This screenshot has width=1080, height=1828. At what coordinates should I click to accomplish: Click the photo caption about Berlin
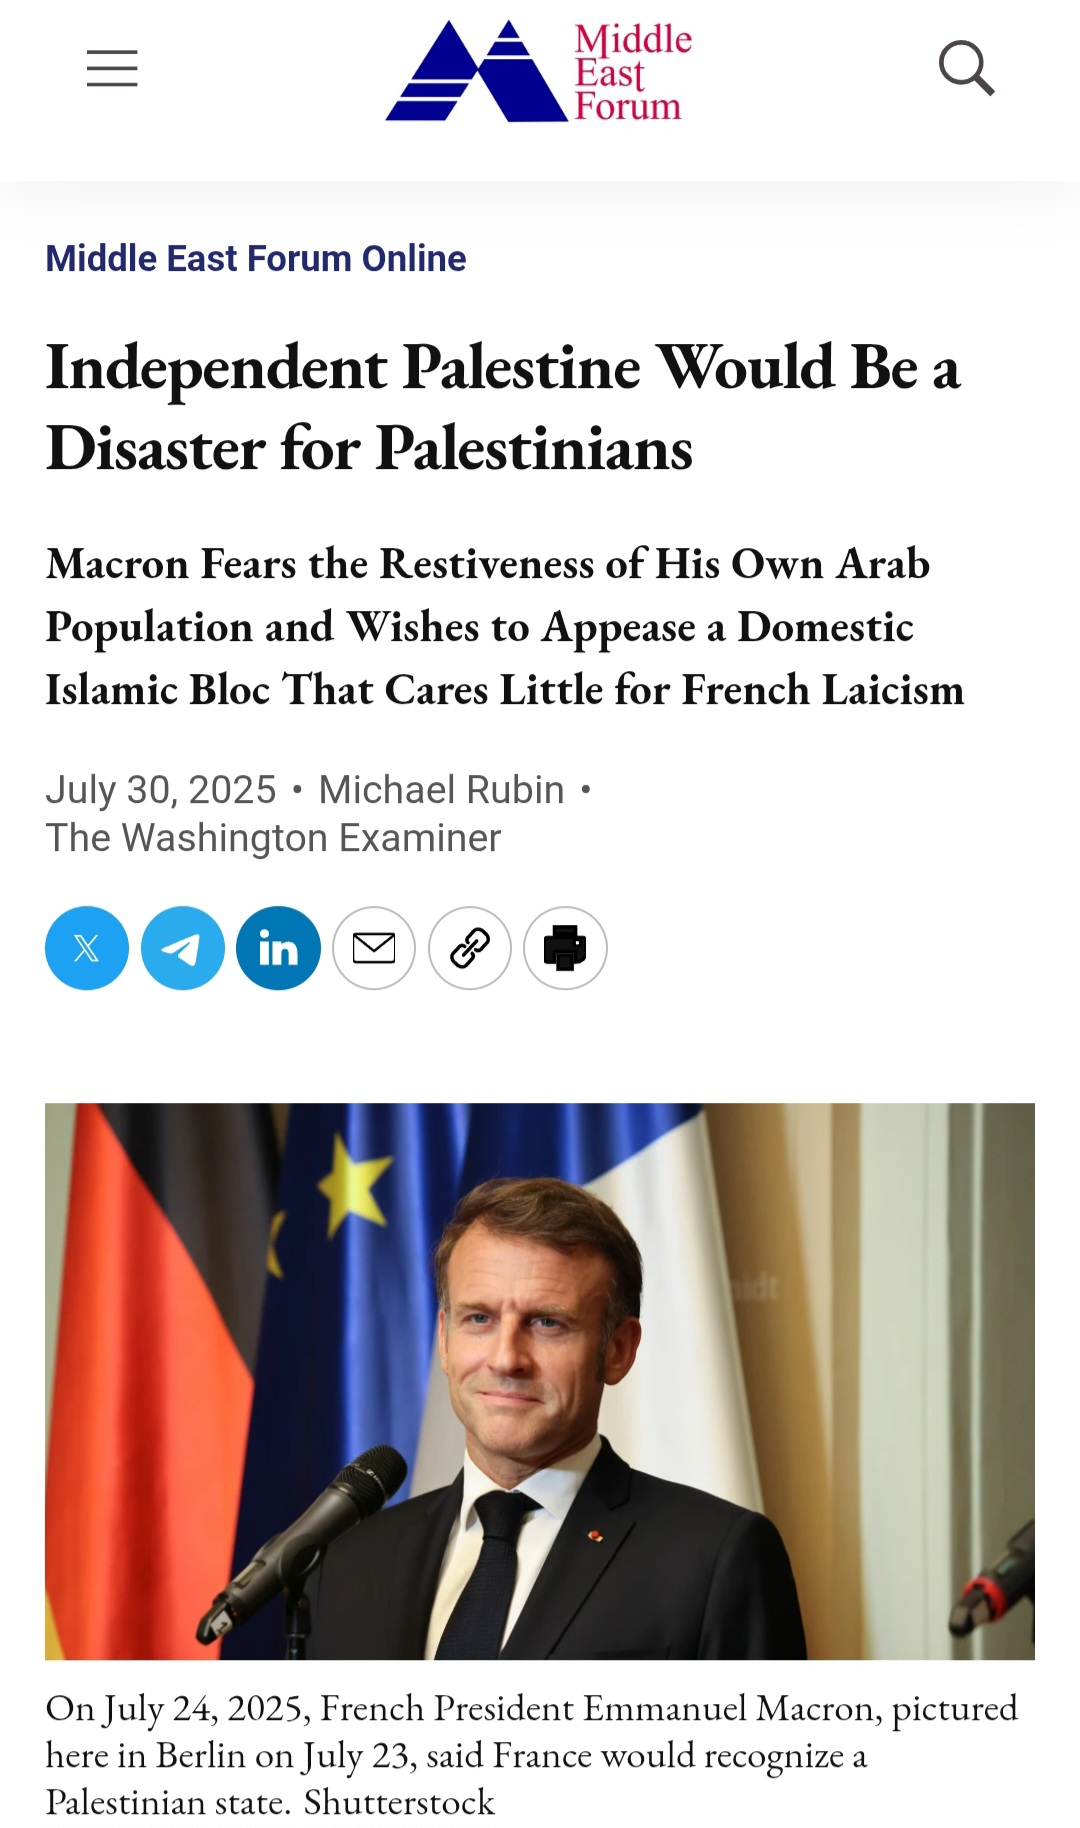coord(532,1755)
